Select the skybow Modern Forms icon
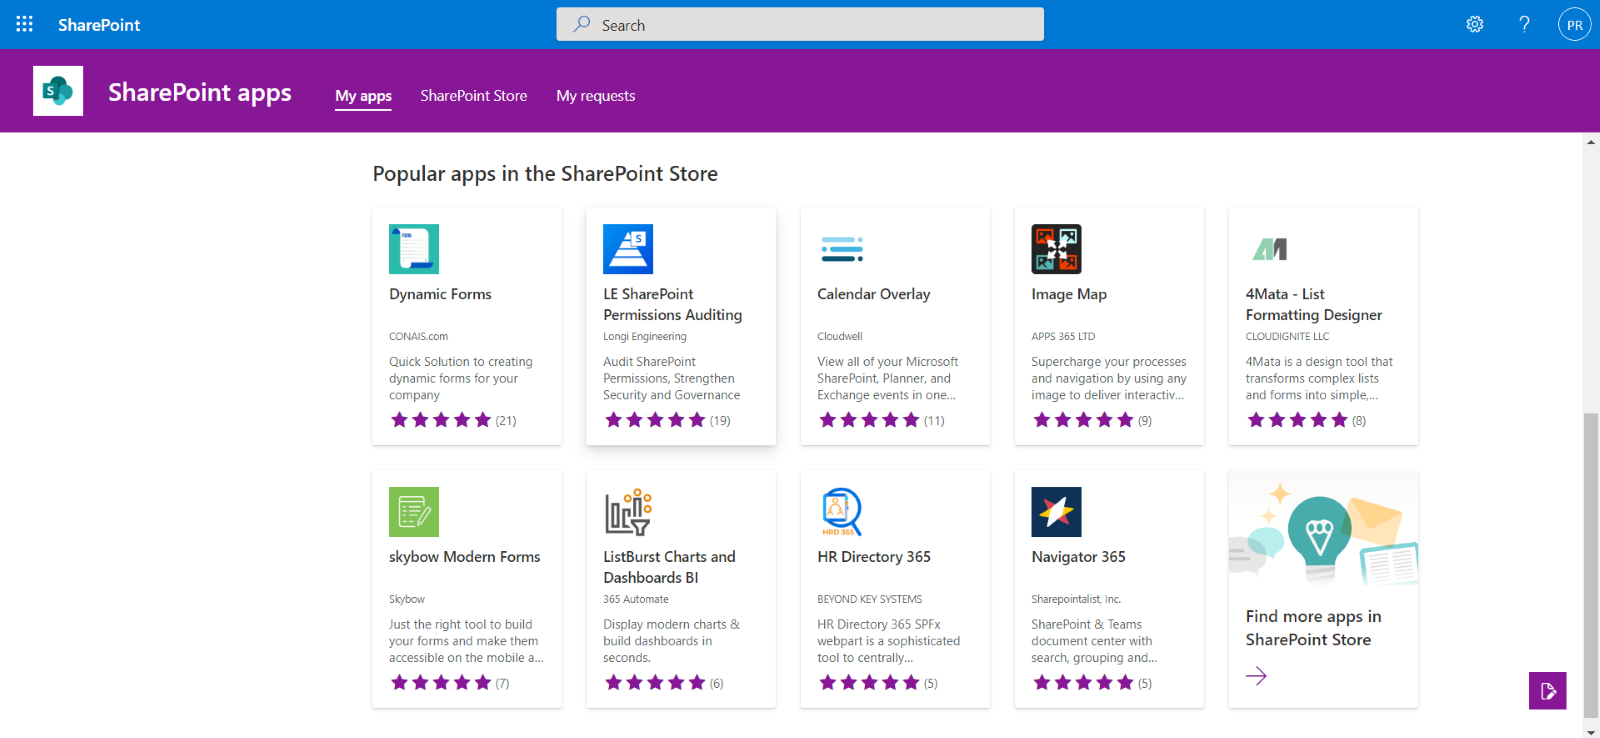Screen dimensions: 1600x738 point(414,512)
